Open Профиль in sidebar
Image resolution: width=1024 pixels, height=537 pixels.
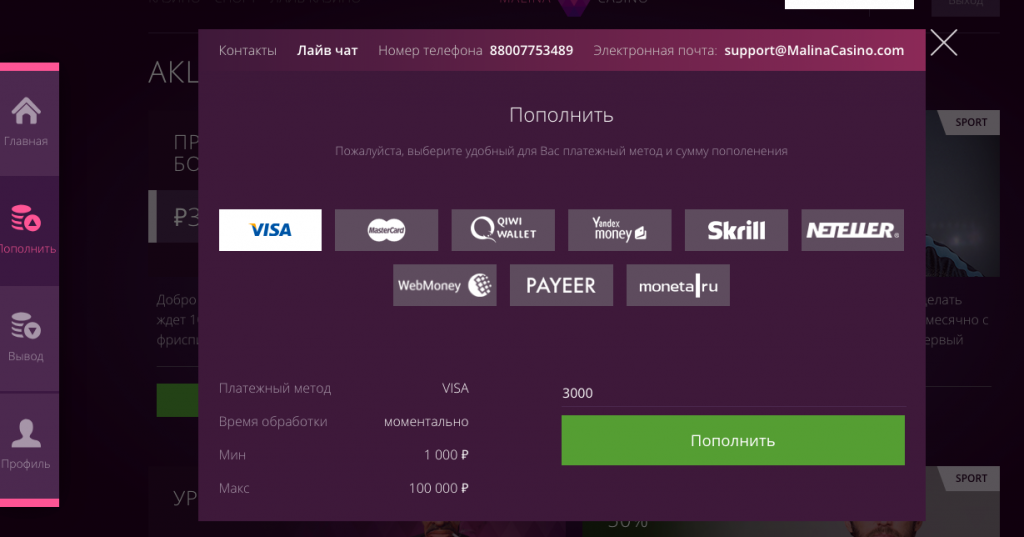[x=26, y=444]
